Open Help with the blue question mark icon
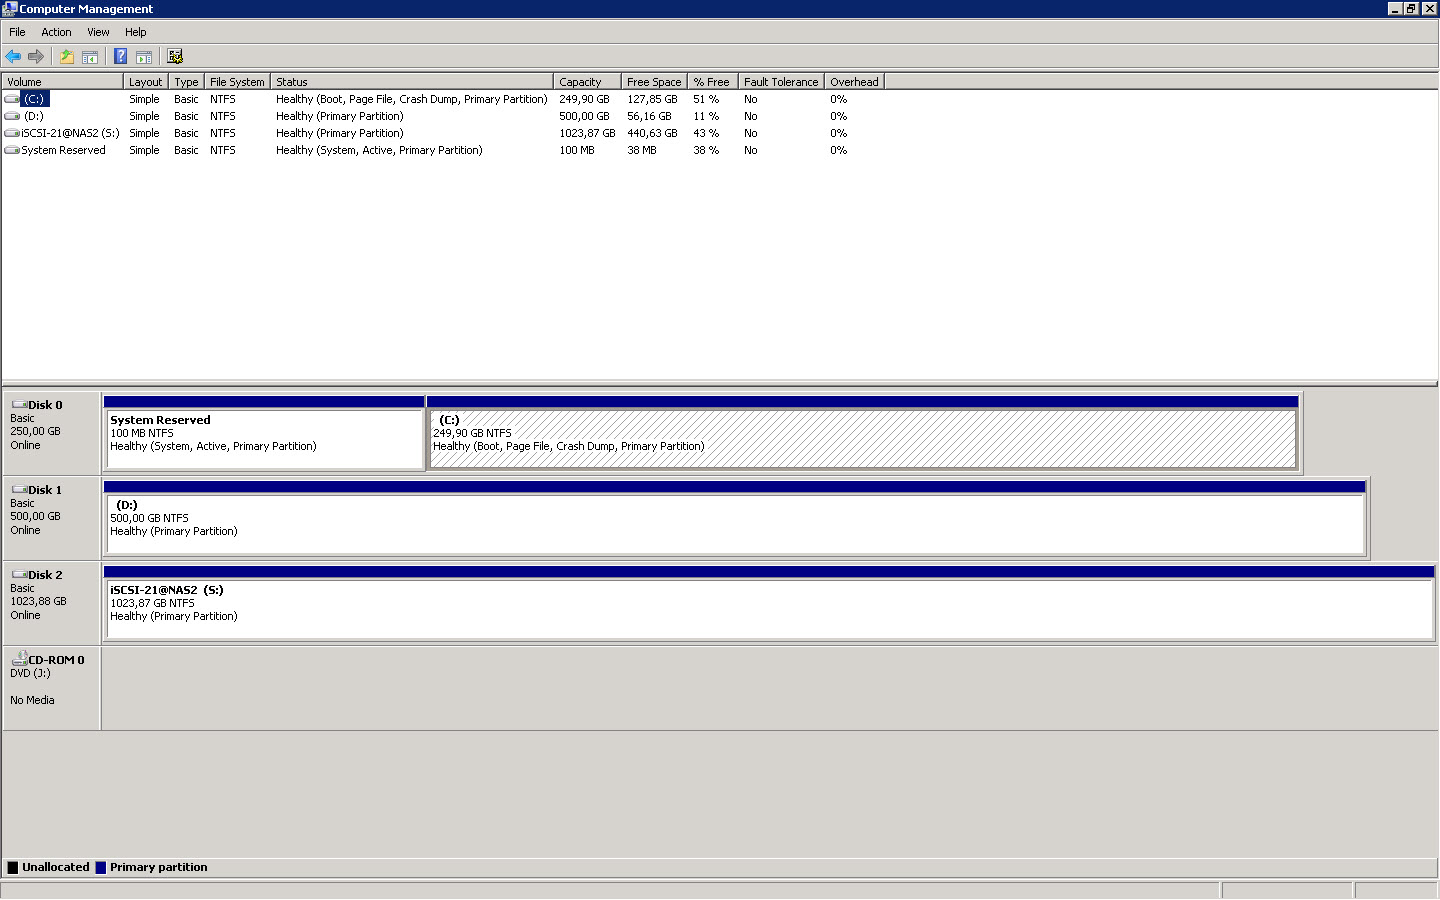This screenshot has width=1440, height=900. point(121,57)
